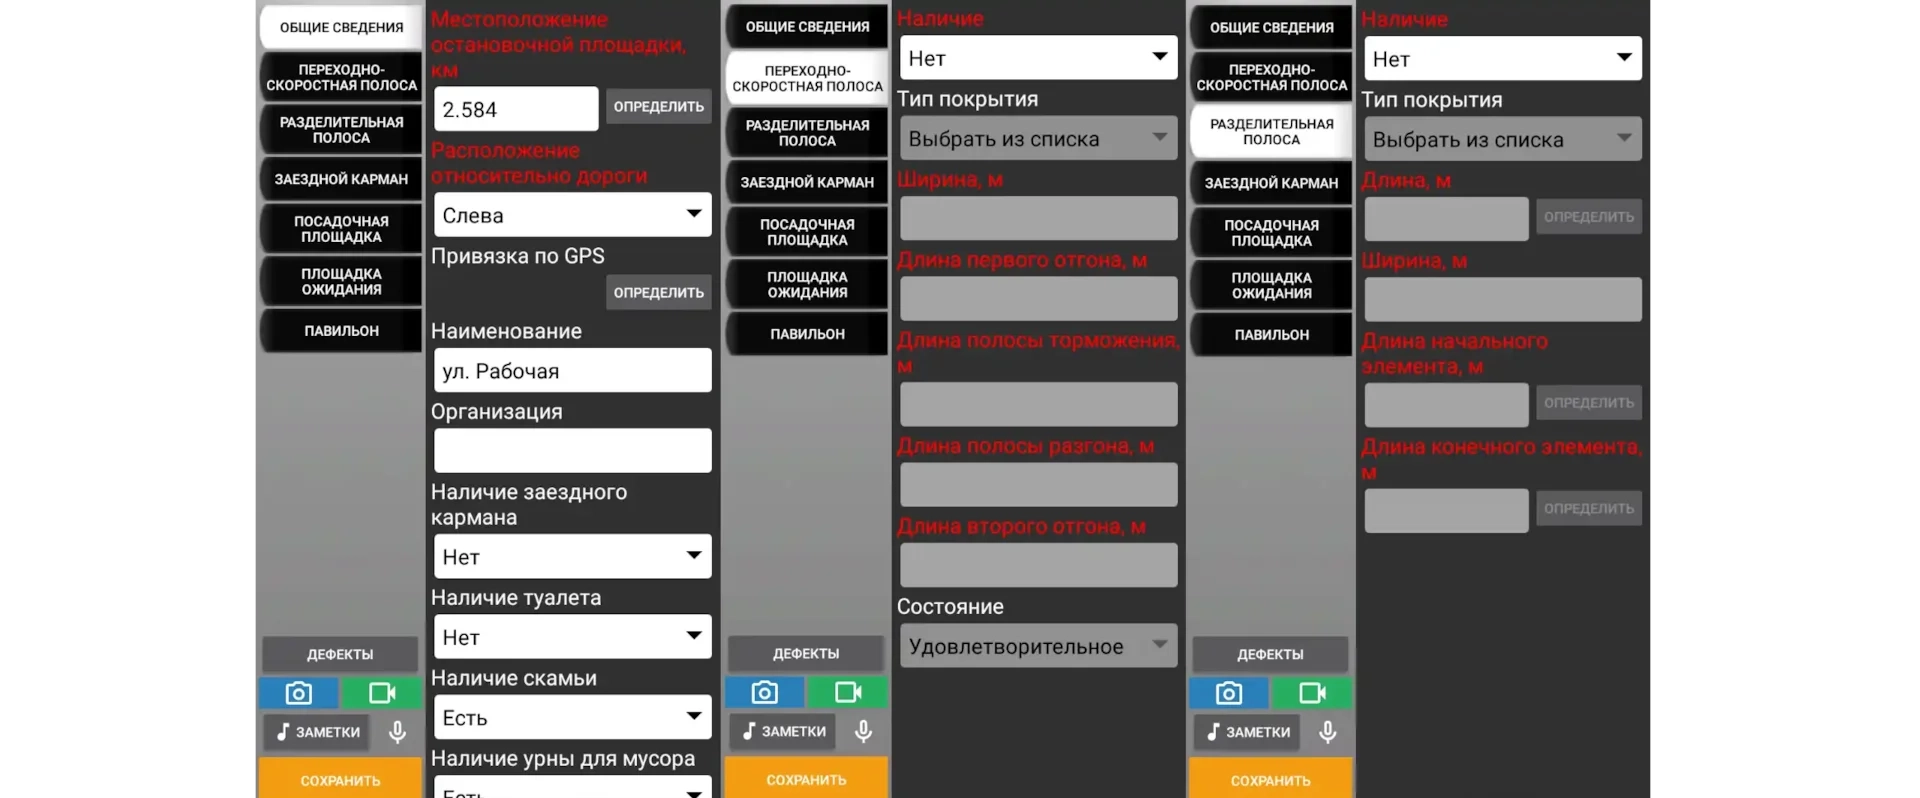The height and width of the screenshot is (798, 1920).
Task: Select 'ЗАЕЗДНОЙ КАРМАН' tab in the middle screen
Action: coord(807,182)
